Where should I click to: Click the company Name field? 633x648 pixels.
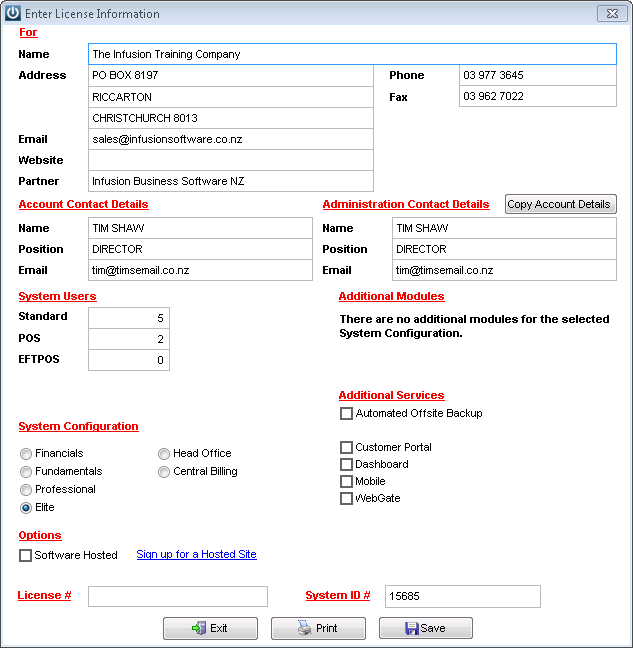(352, 54)
